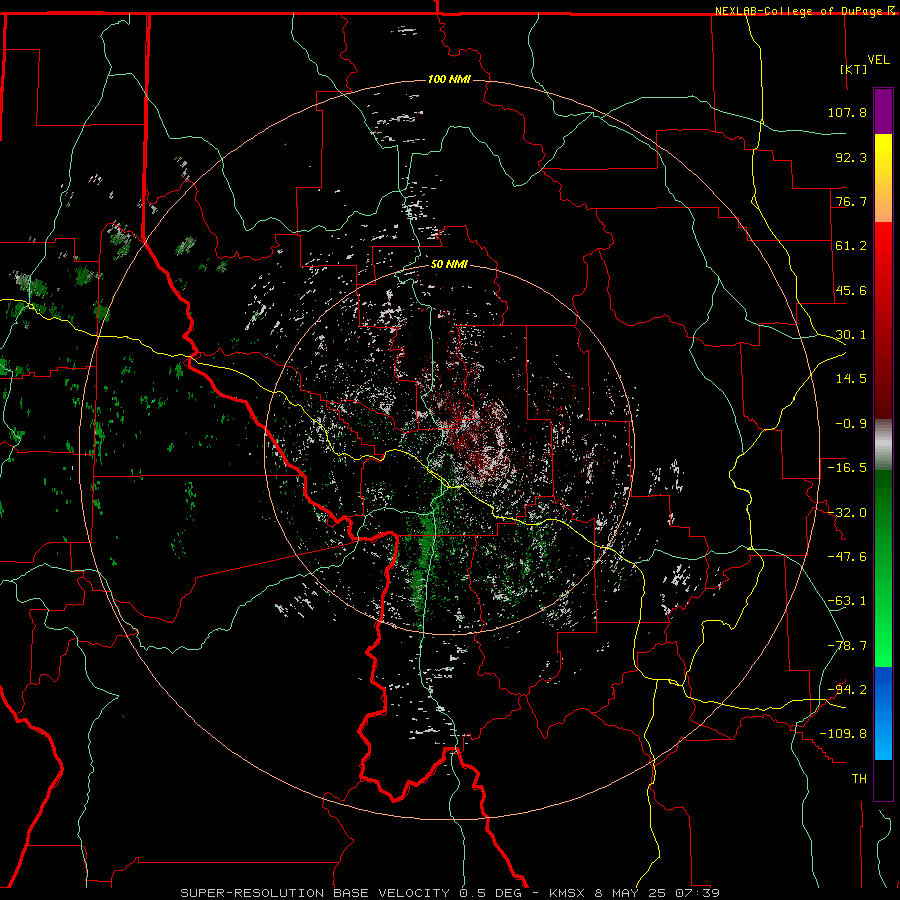900x900 pixels.
Task: Click the 30.1 velocity scale value
Action: (851, 335)
